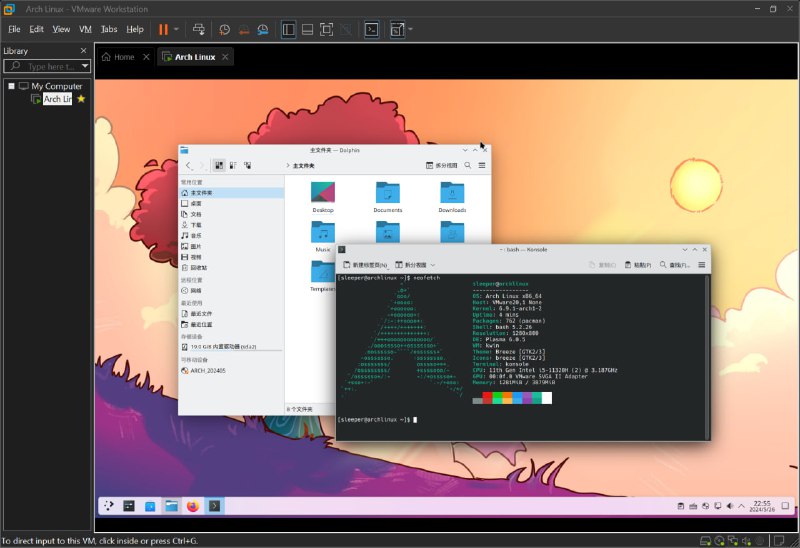
Task: Open the VMware console view icon
Action: (x=371, y=30)
